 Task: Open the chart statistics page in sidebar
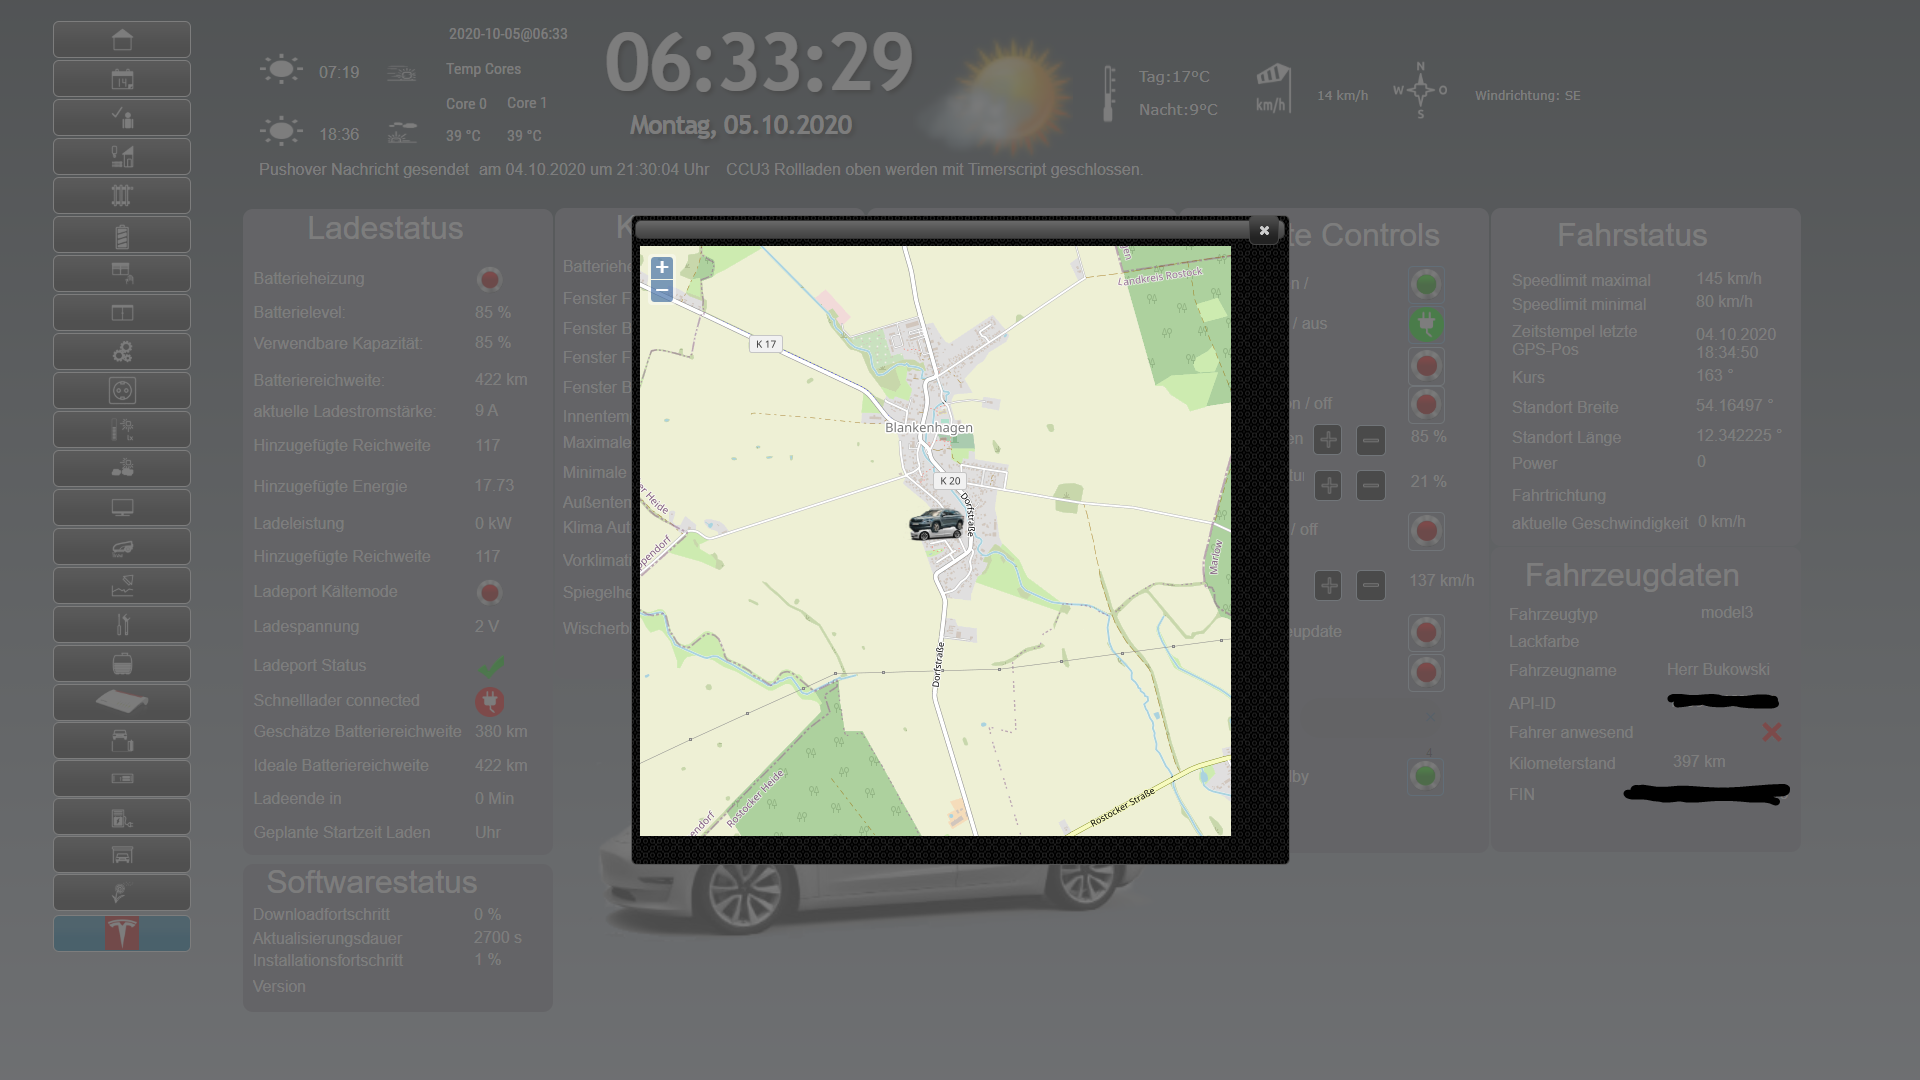point(122,586)
